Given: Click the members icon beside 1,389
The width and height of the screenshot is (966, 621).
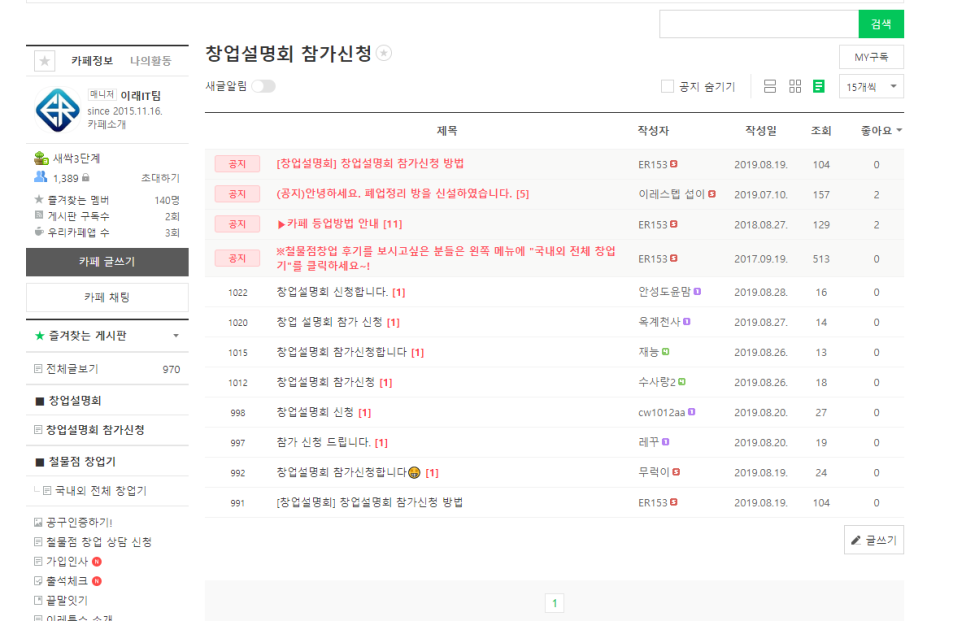Looking at the screenshot, I should (41, 177).
